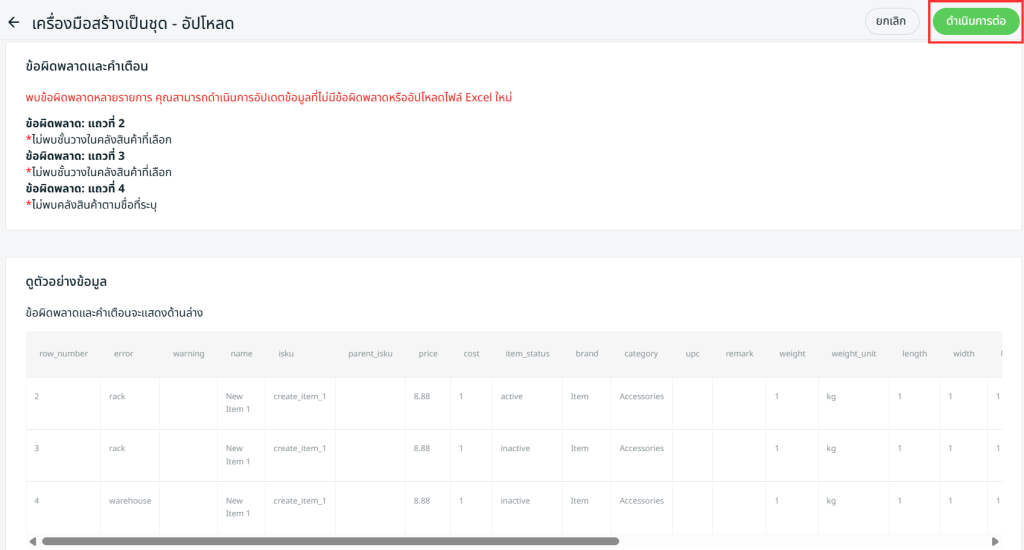
Task: Click the back arrow icon
Action: click(14, 22)
